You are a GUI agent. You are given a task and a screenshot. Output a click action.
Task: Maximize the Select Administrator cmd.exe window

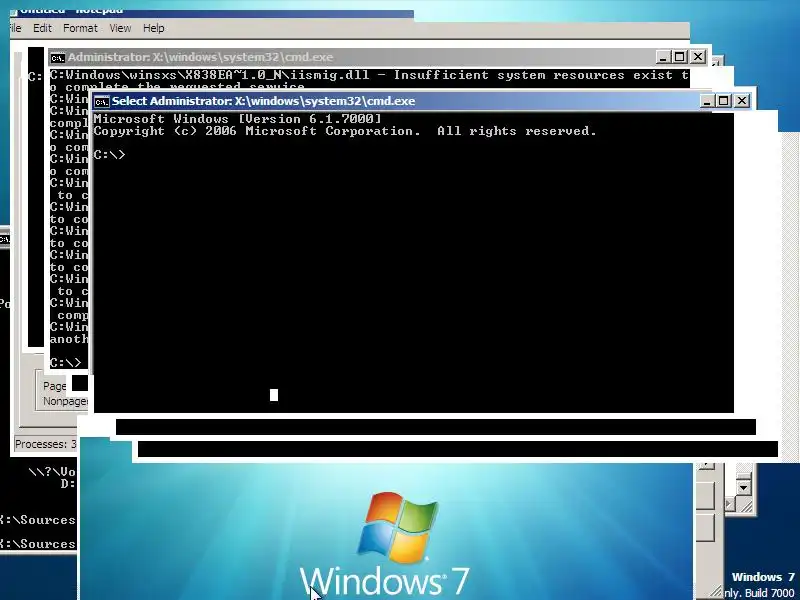(x=723, y=101)
